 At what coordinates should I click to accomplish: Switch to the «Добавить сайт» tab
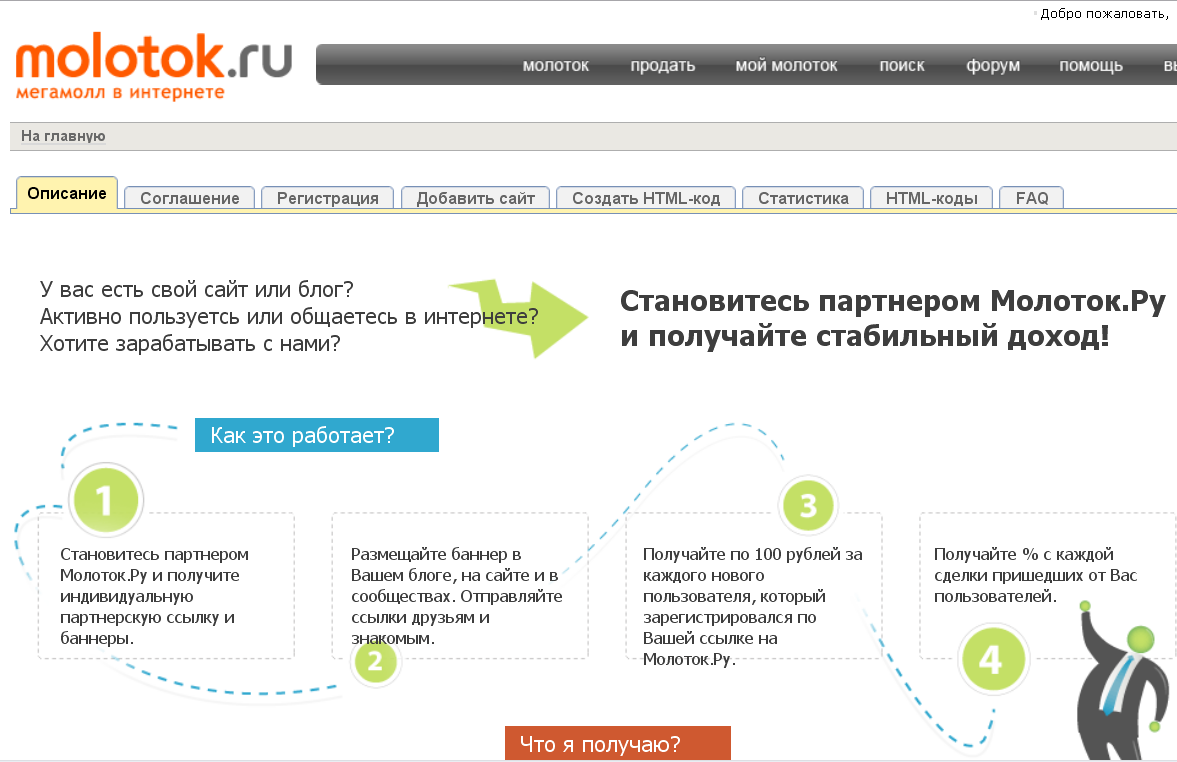click(x=476, y=198)
